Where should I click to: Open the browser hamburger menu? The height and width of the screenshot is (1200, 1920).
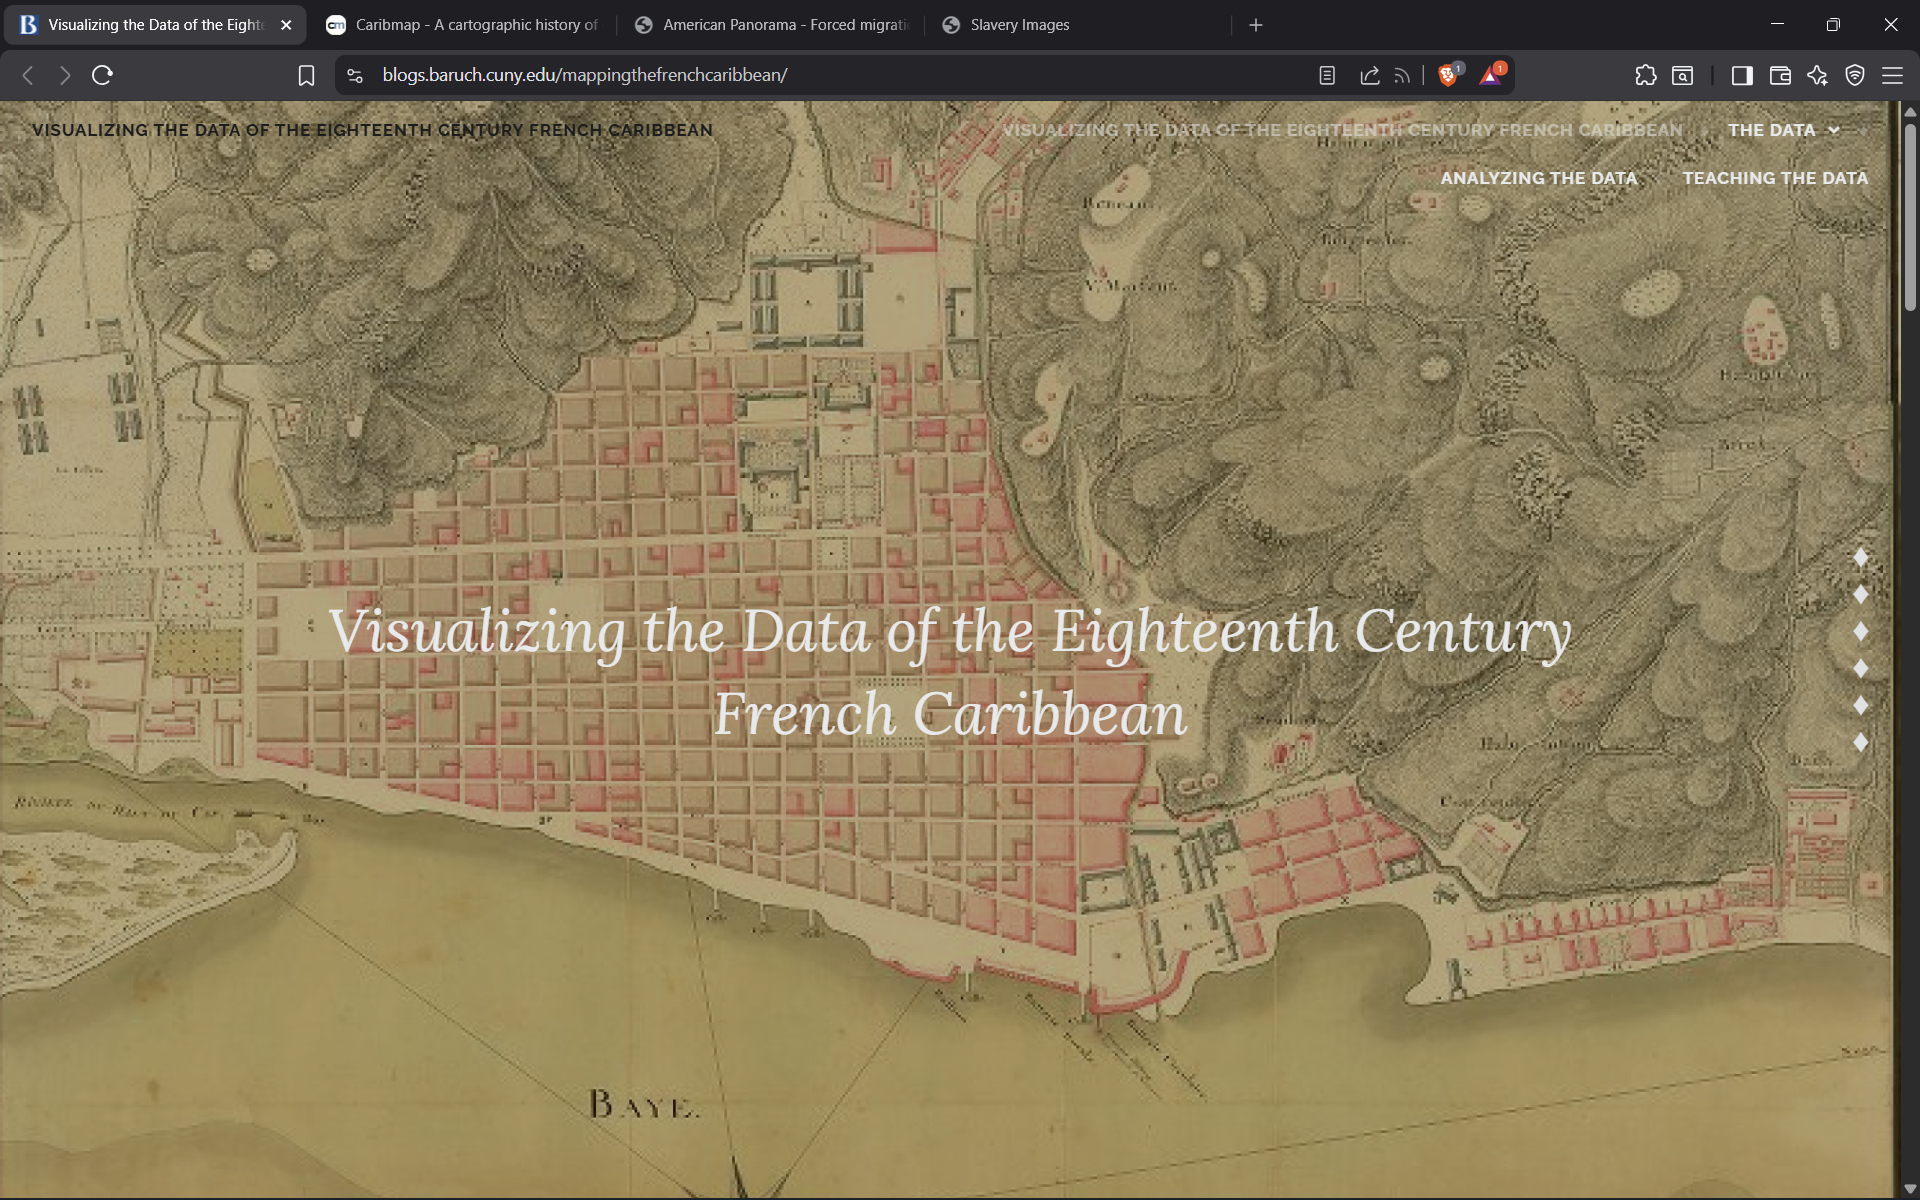point(1893,75)
